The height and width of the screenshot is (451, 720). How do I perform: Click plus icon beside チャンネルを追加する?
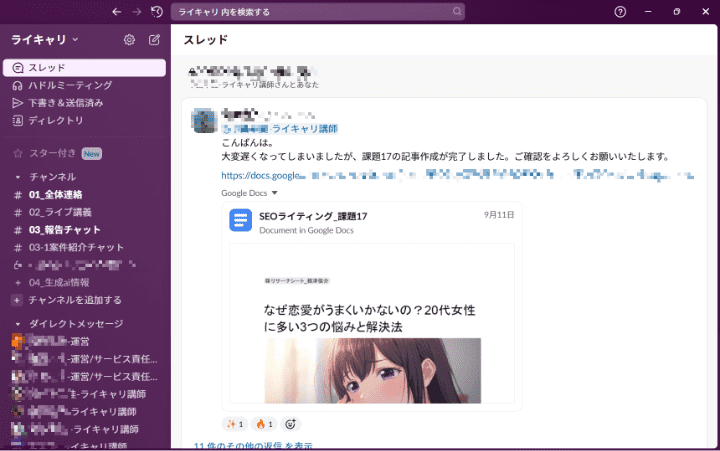click(17, 300)
